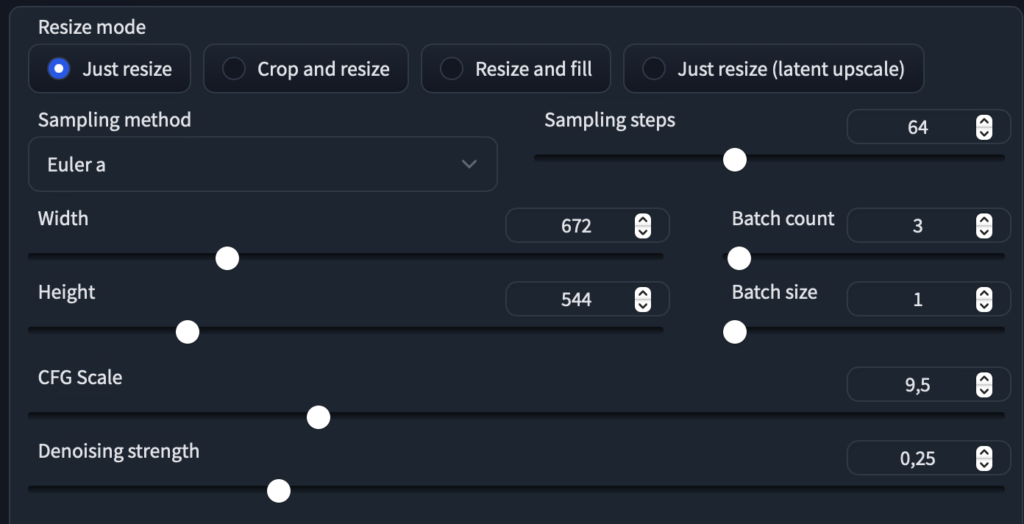Image resolution: width=1024 pixels, height=524 pixels.
Task: Click the Height input field showing 544
Action: coord(587,299)
